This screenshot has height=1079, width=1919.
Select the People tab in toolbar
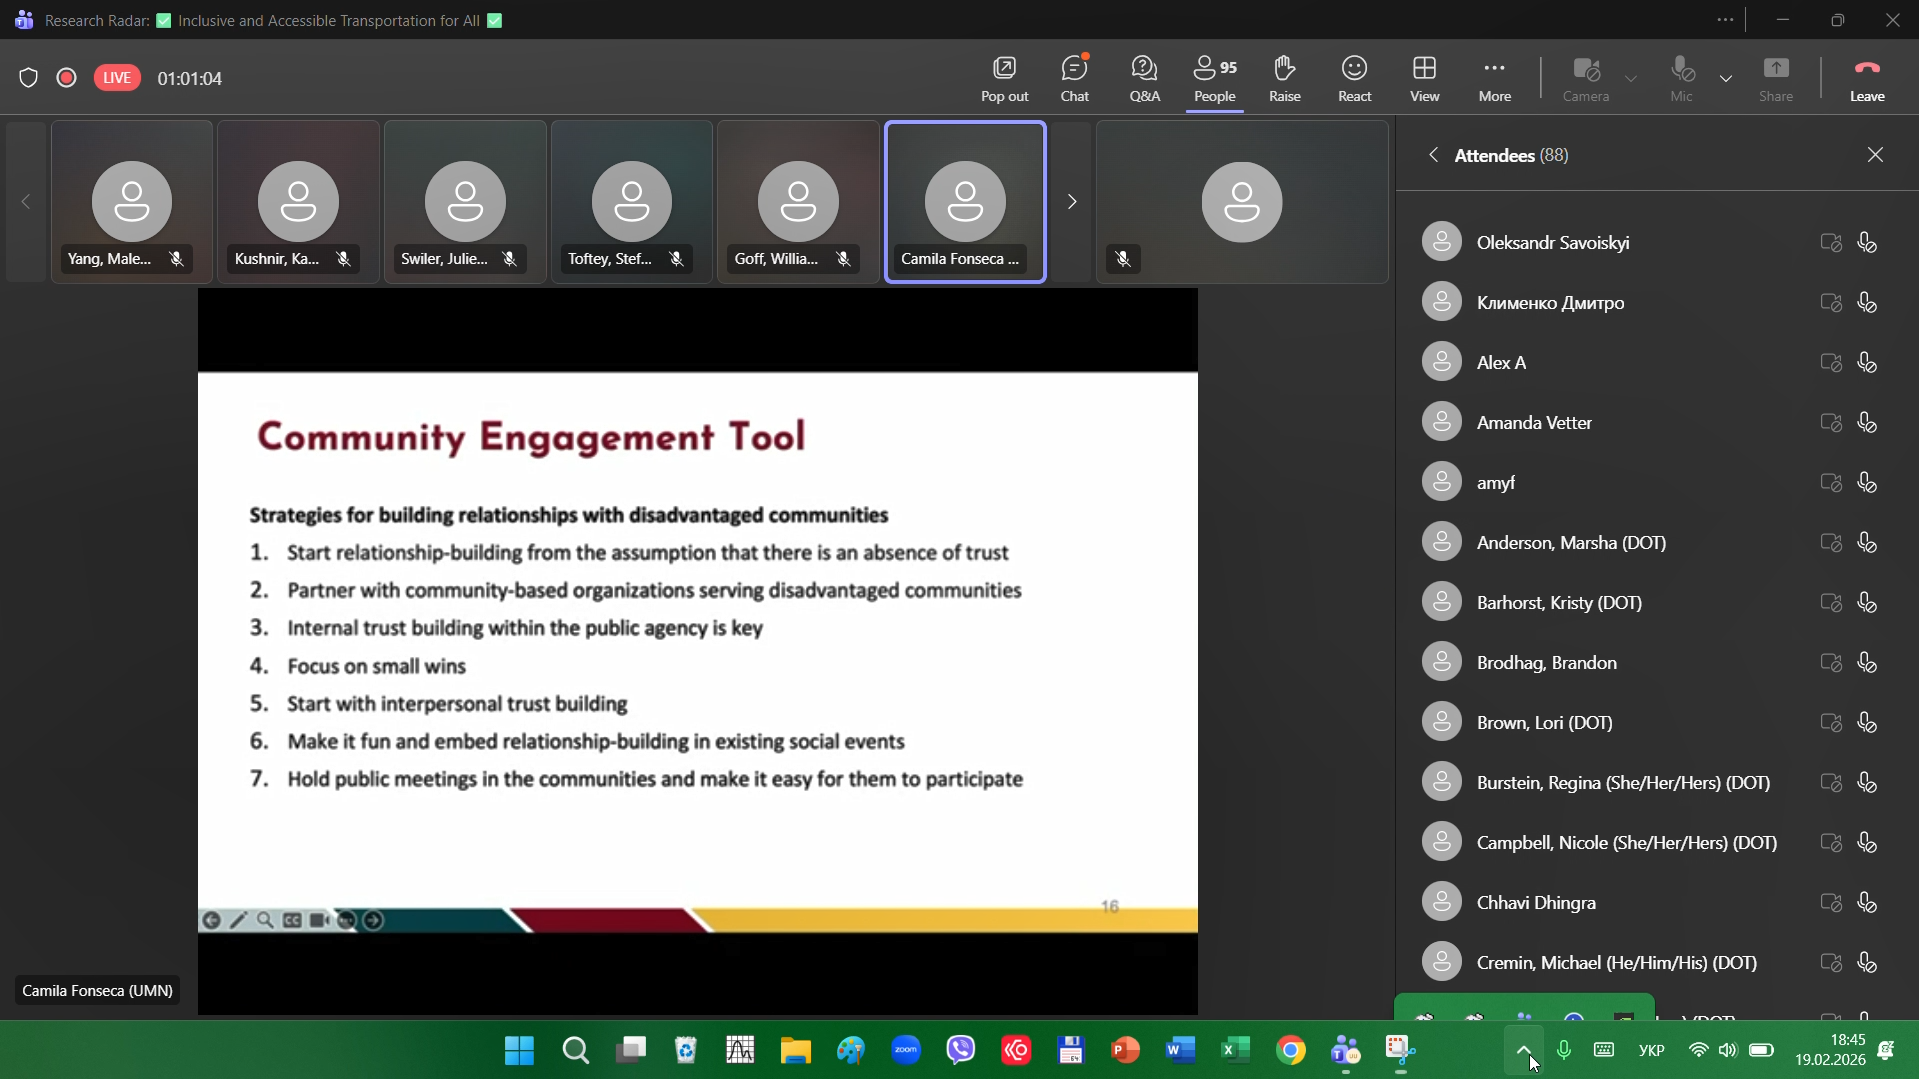[1214, 78]
